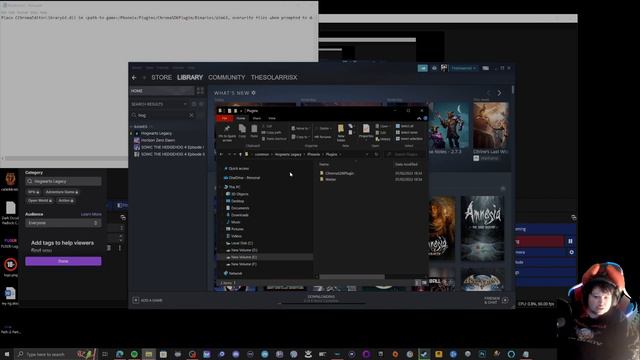This screenshot has height=360, width=640.
Task: Clear the Steam library search field
Action: coord(191,116)
